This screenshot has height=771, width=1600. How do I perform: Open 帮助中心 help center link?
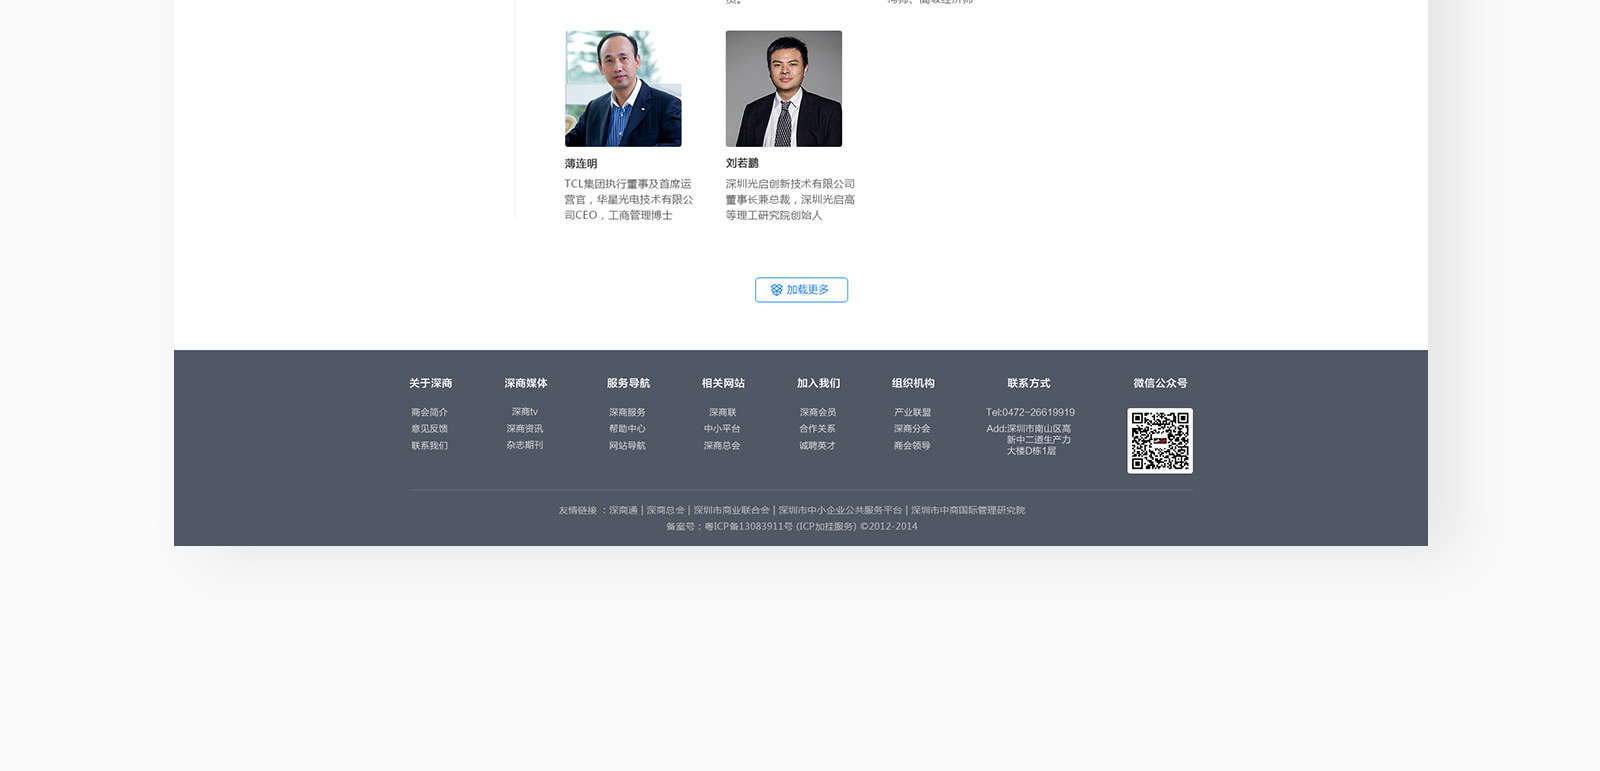tap(627, 429)
